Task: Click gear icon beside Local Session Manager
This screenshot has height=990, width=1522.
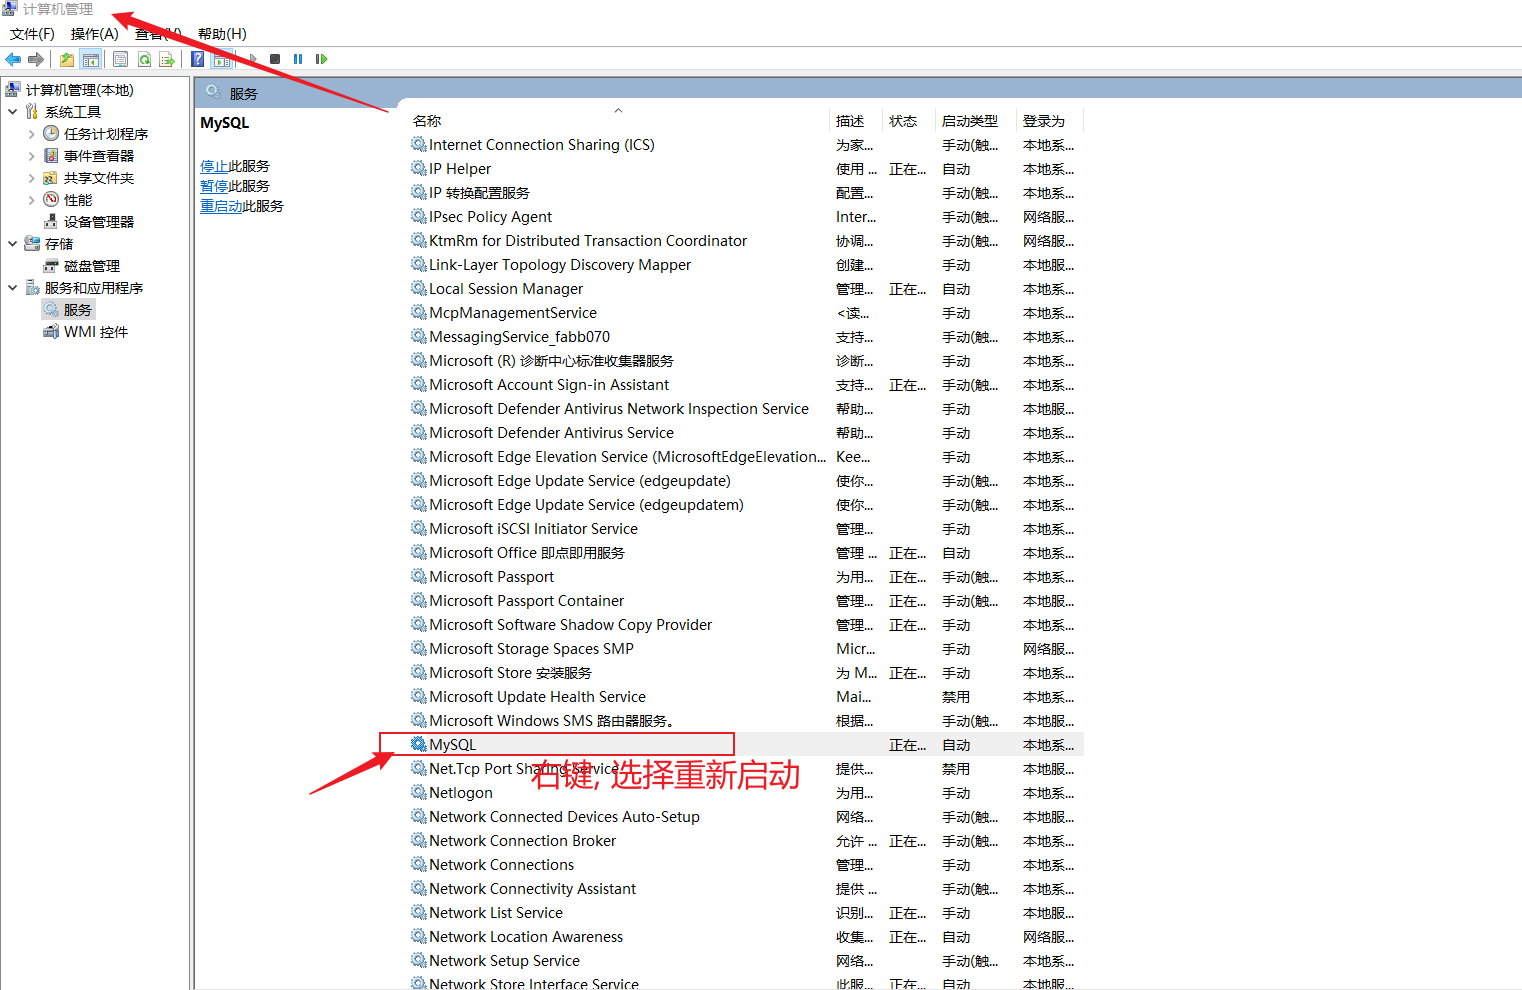Action: point(419,288)
